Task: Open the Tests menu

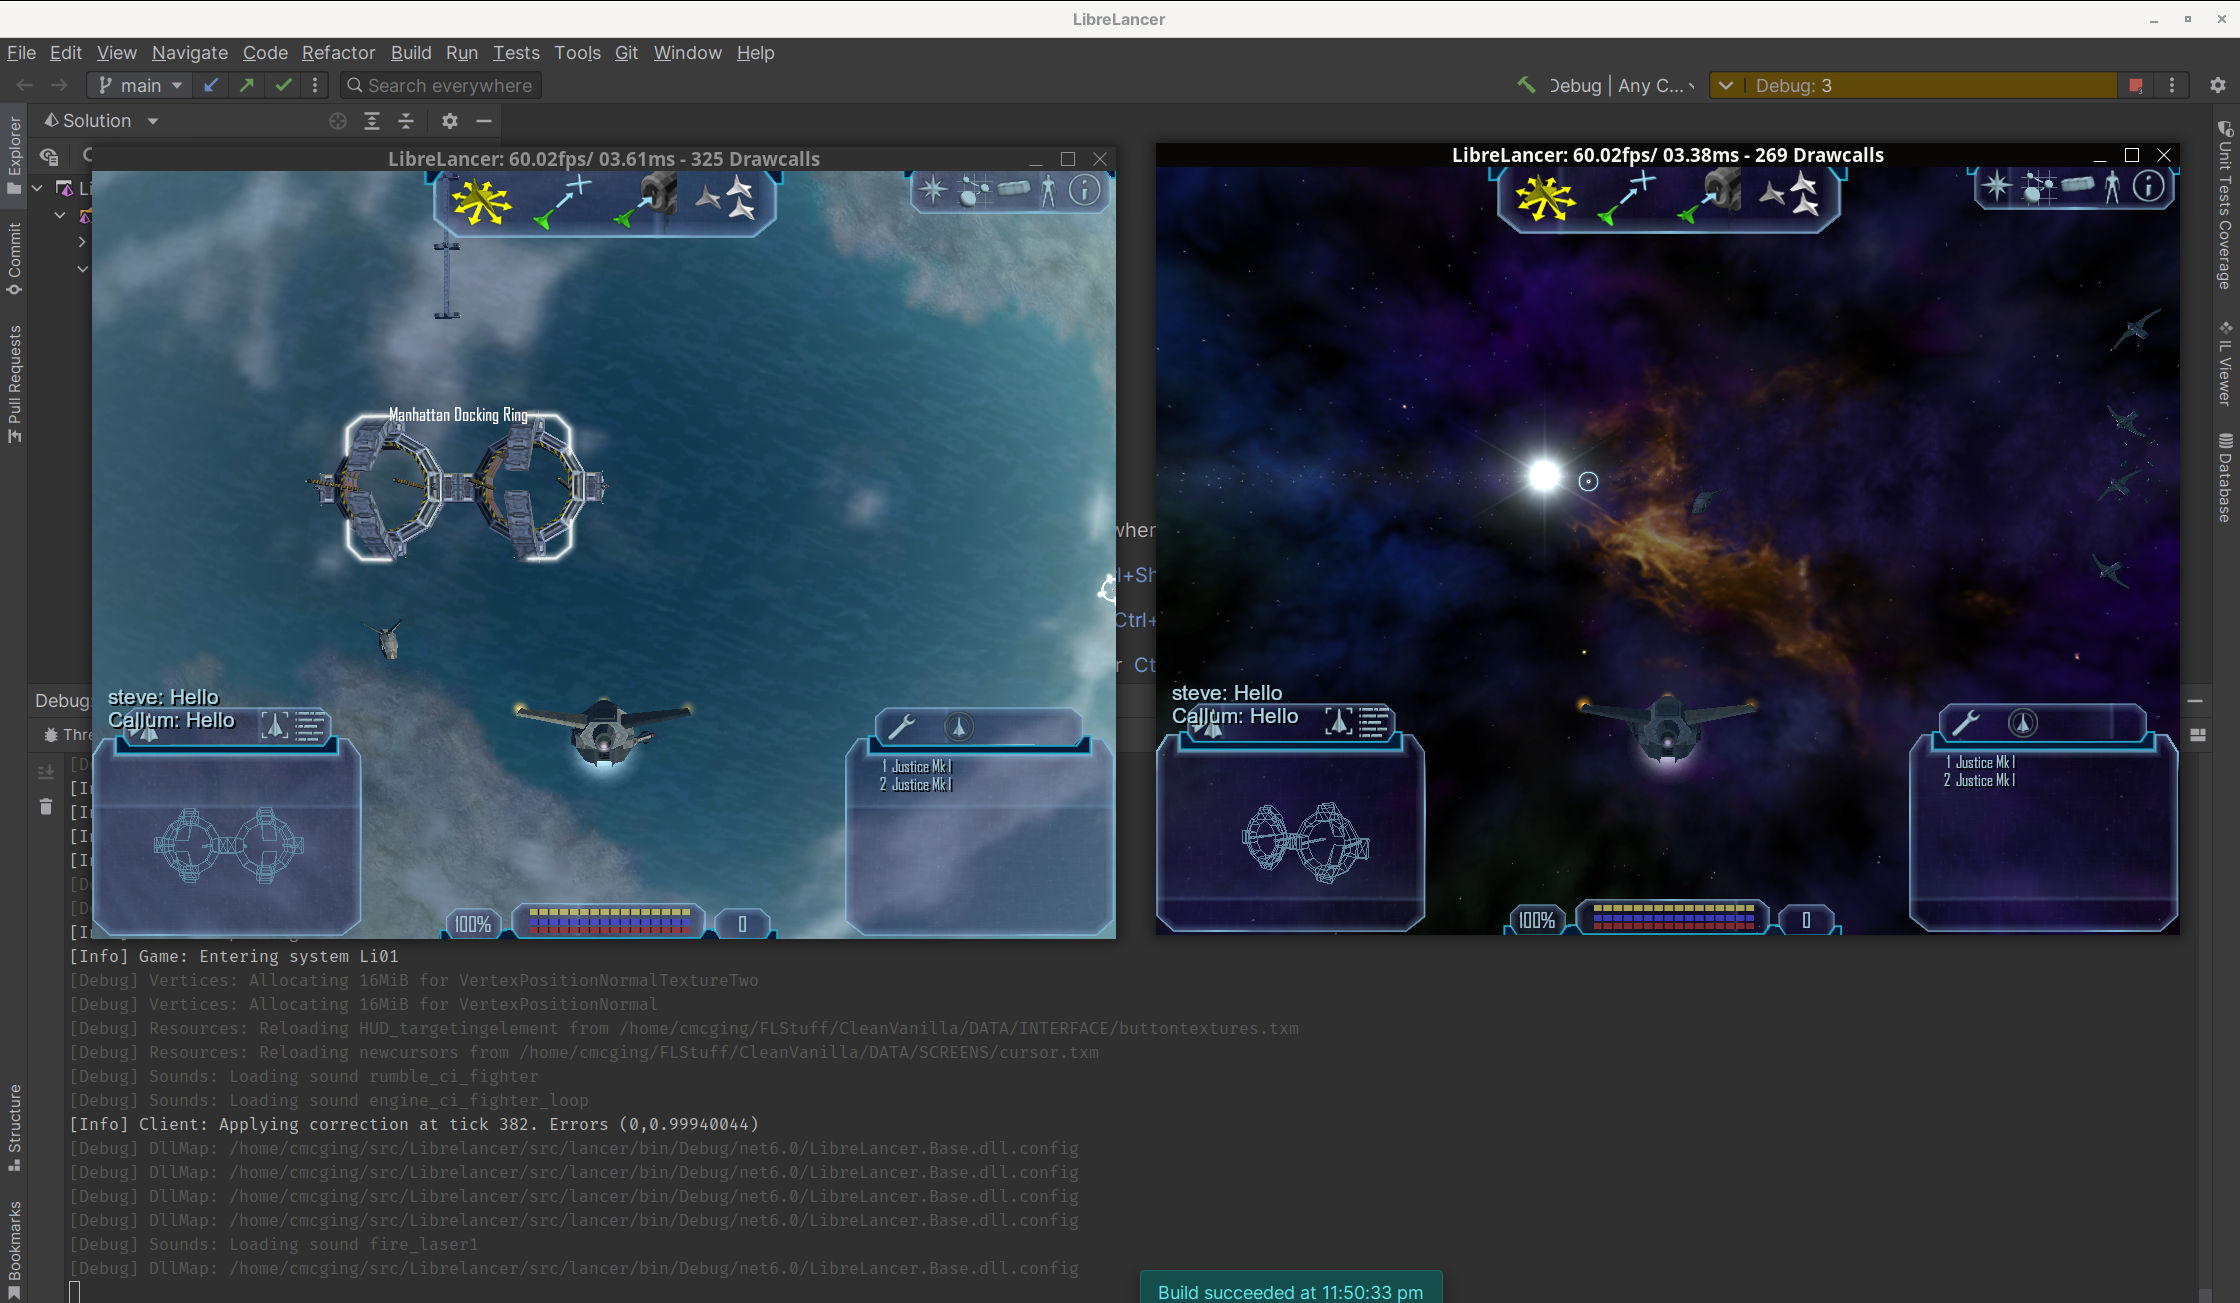Action: tap(515, 53)
